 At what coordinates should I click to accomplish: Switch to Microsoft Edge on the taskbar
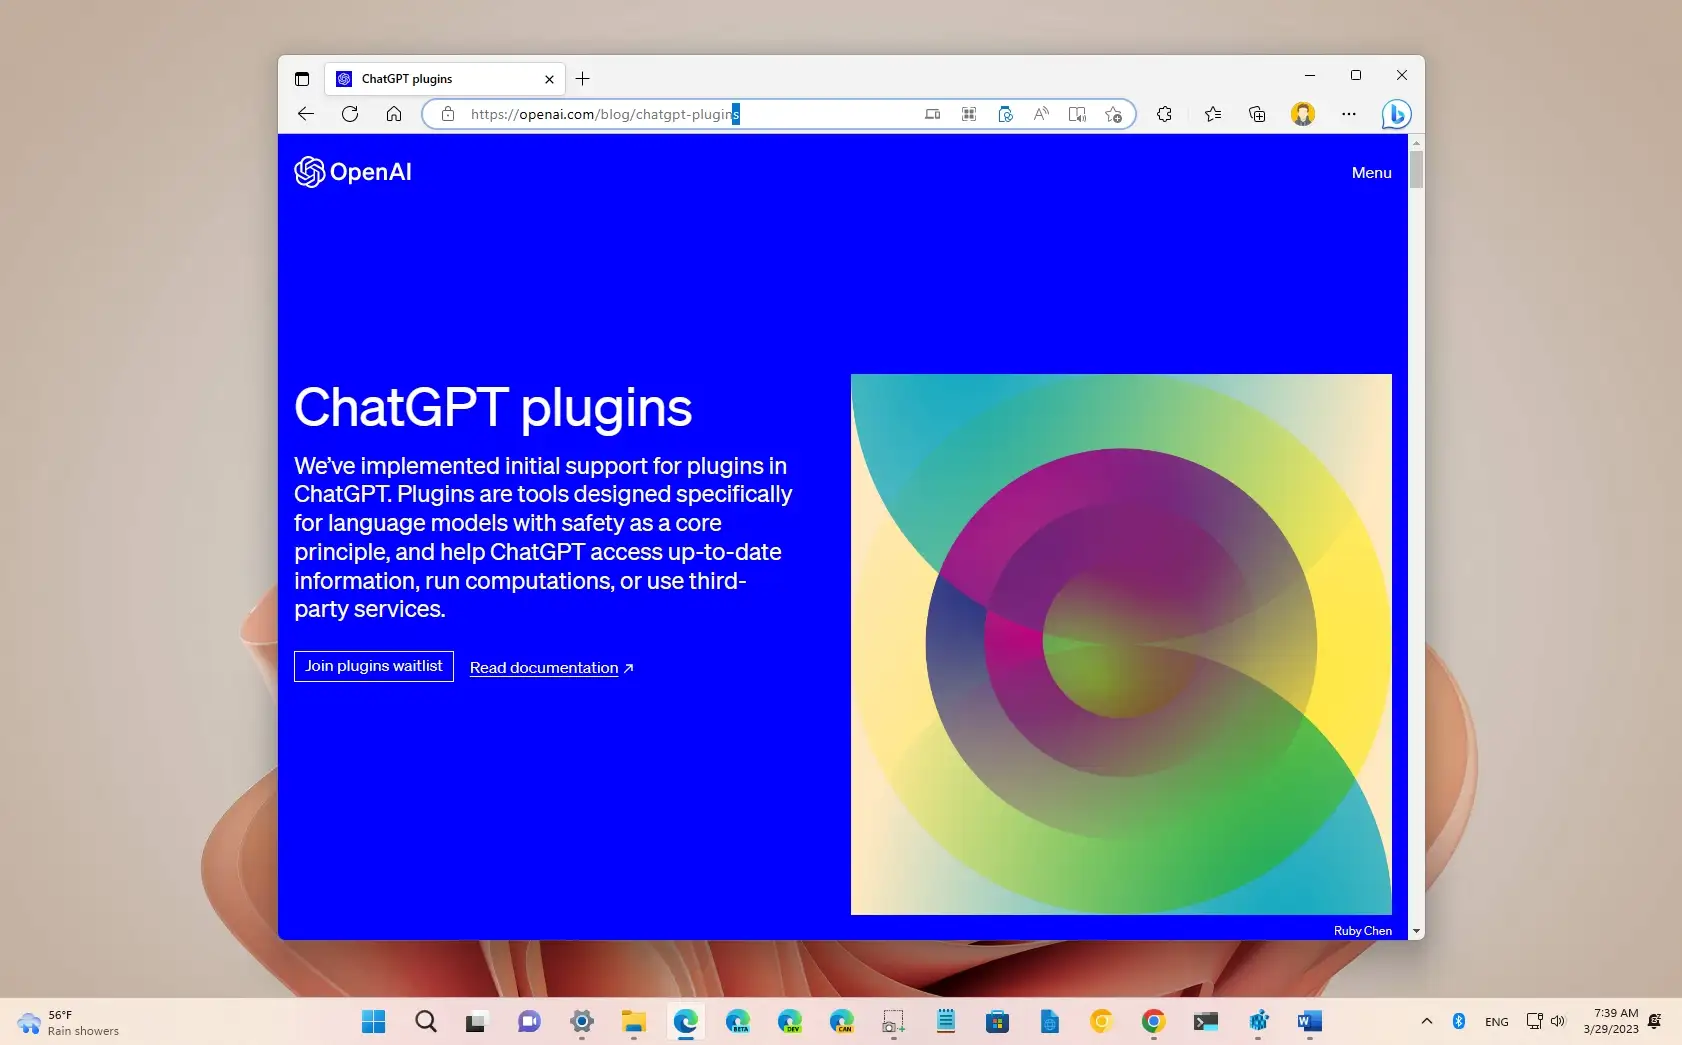686,1021
